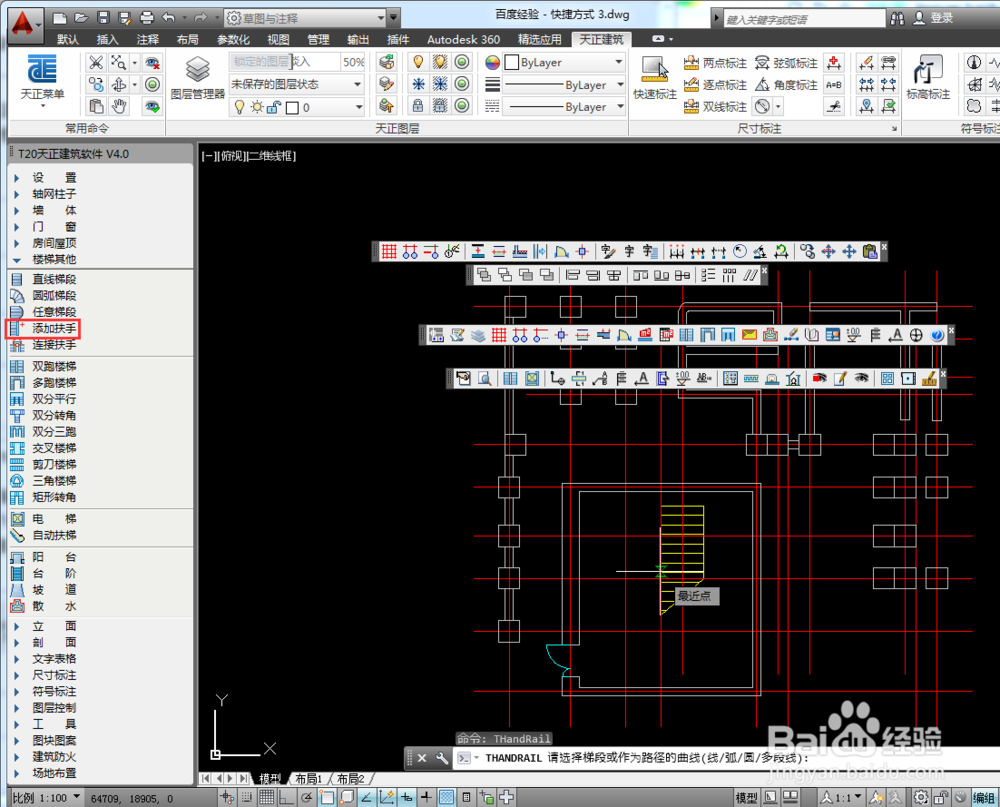Viewport: 1000px width, 807px height.
Task: Click the pan hand icon in 常用命令
Action: (x=119, y=106)
